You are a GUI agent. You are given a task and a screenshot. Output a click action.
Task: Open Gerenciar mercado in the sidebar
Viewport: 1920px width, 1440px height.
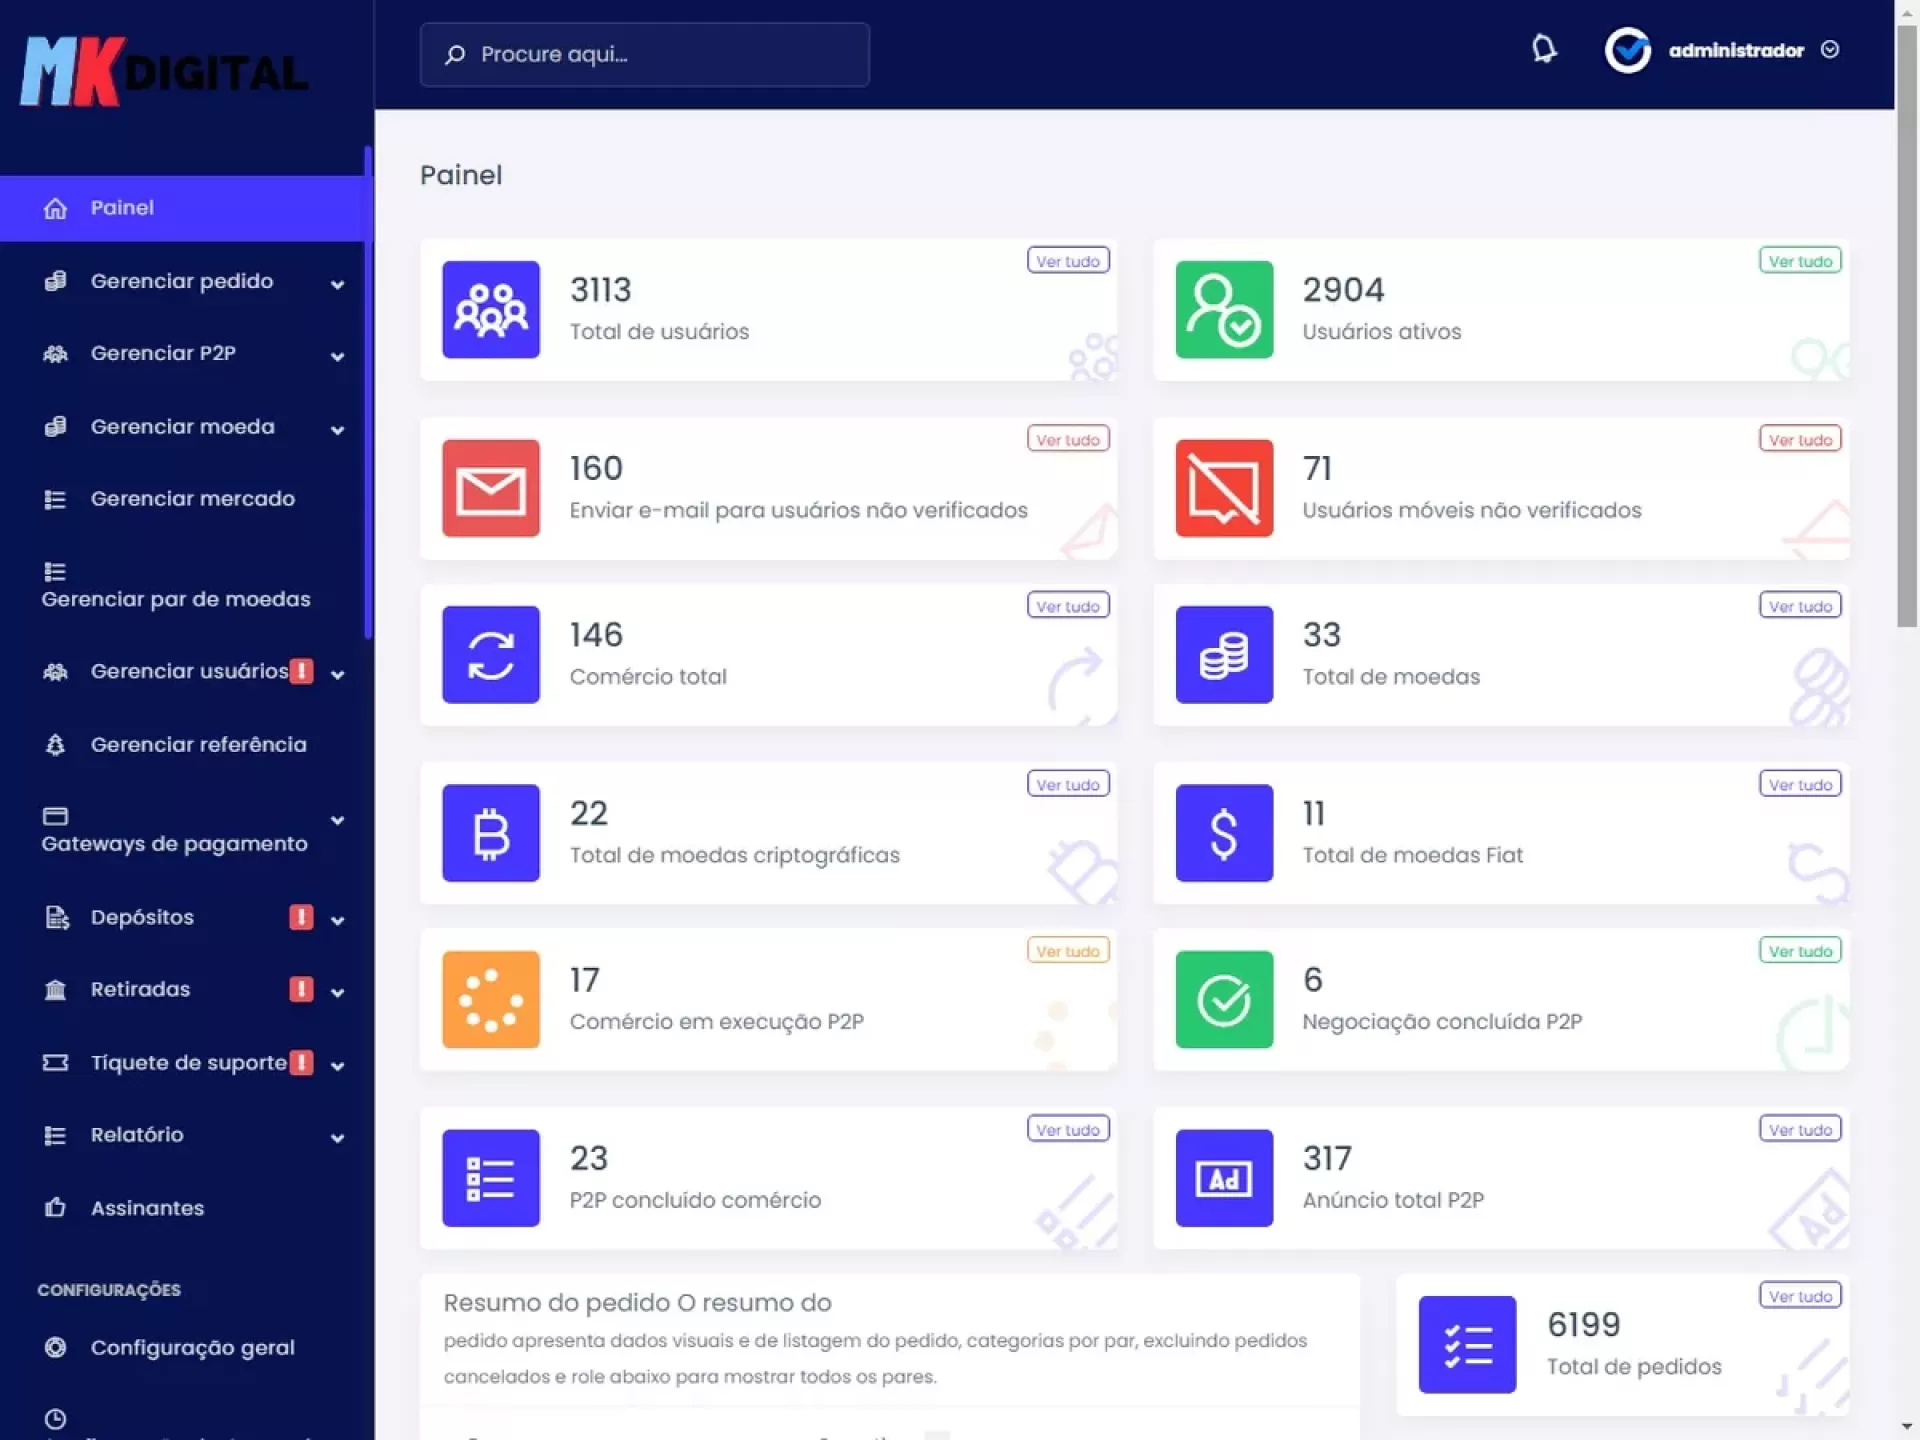pyautogui.click(x=192, y=498)
